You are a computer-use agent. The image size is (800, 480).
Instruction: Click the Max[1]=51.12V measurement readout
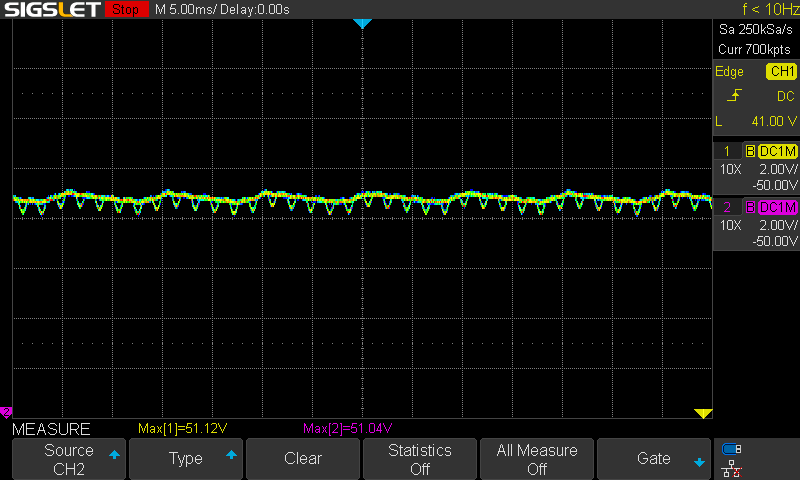click(x=183, y=428)
